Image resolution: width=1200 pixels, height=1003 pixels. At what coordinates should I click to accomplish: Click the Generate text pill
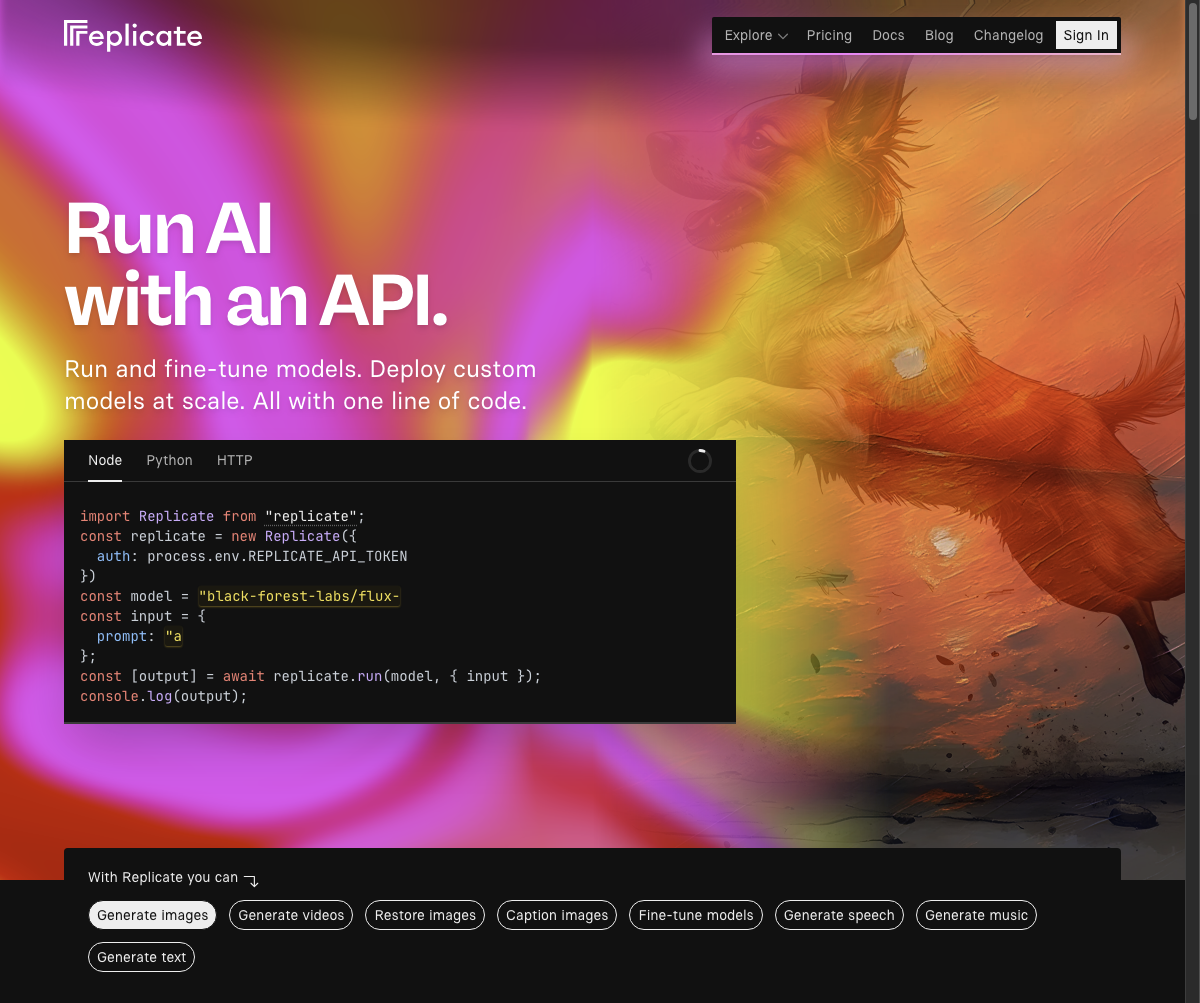141,957
